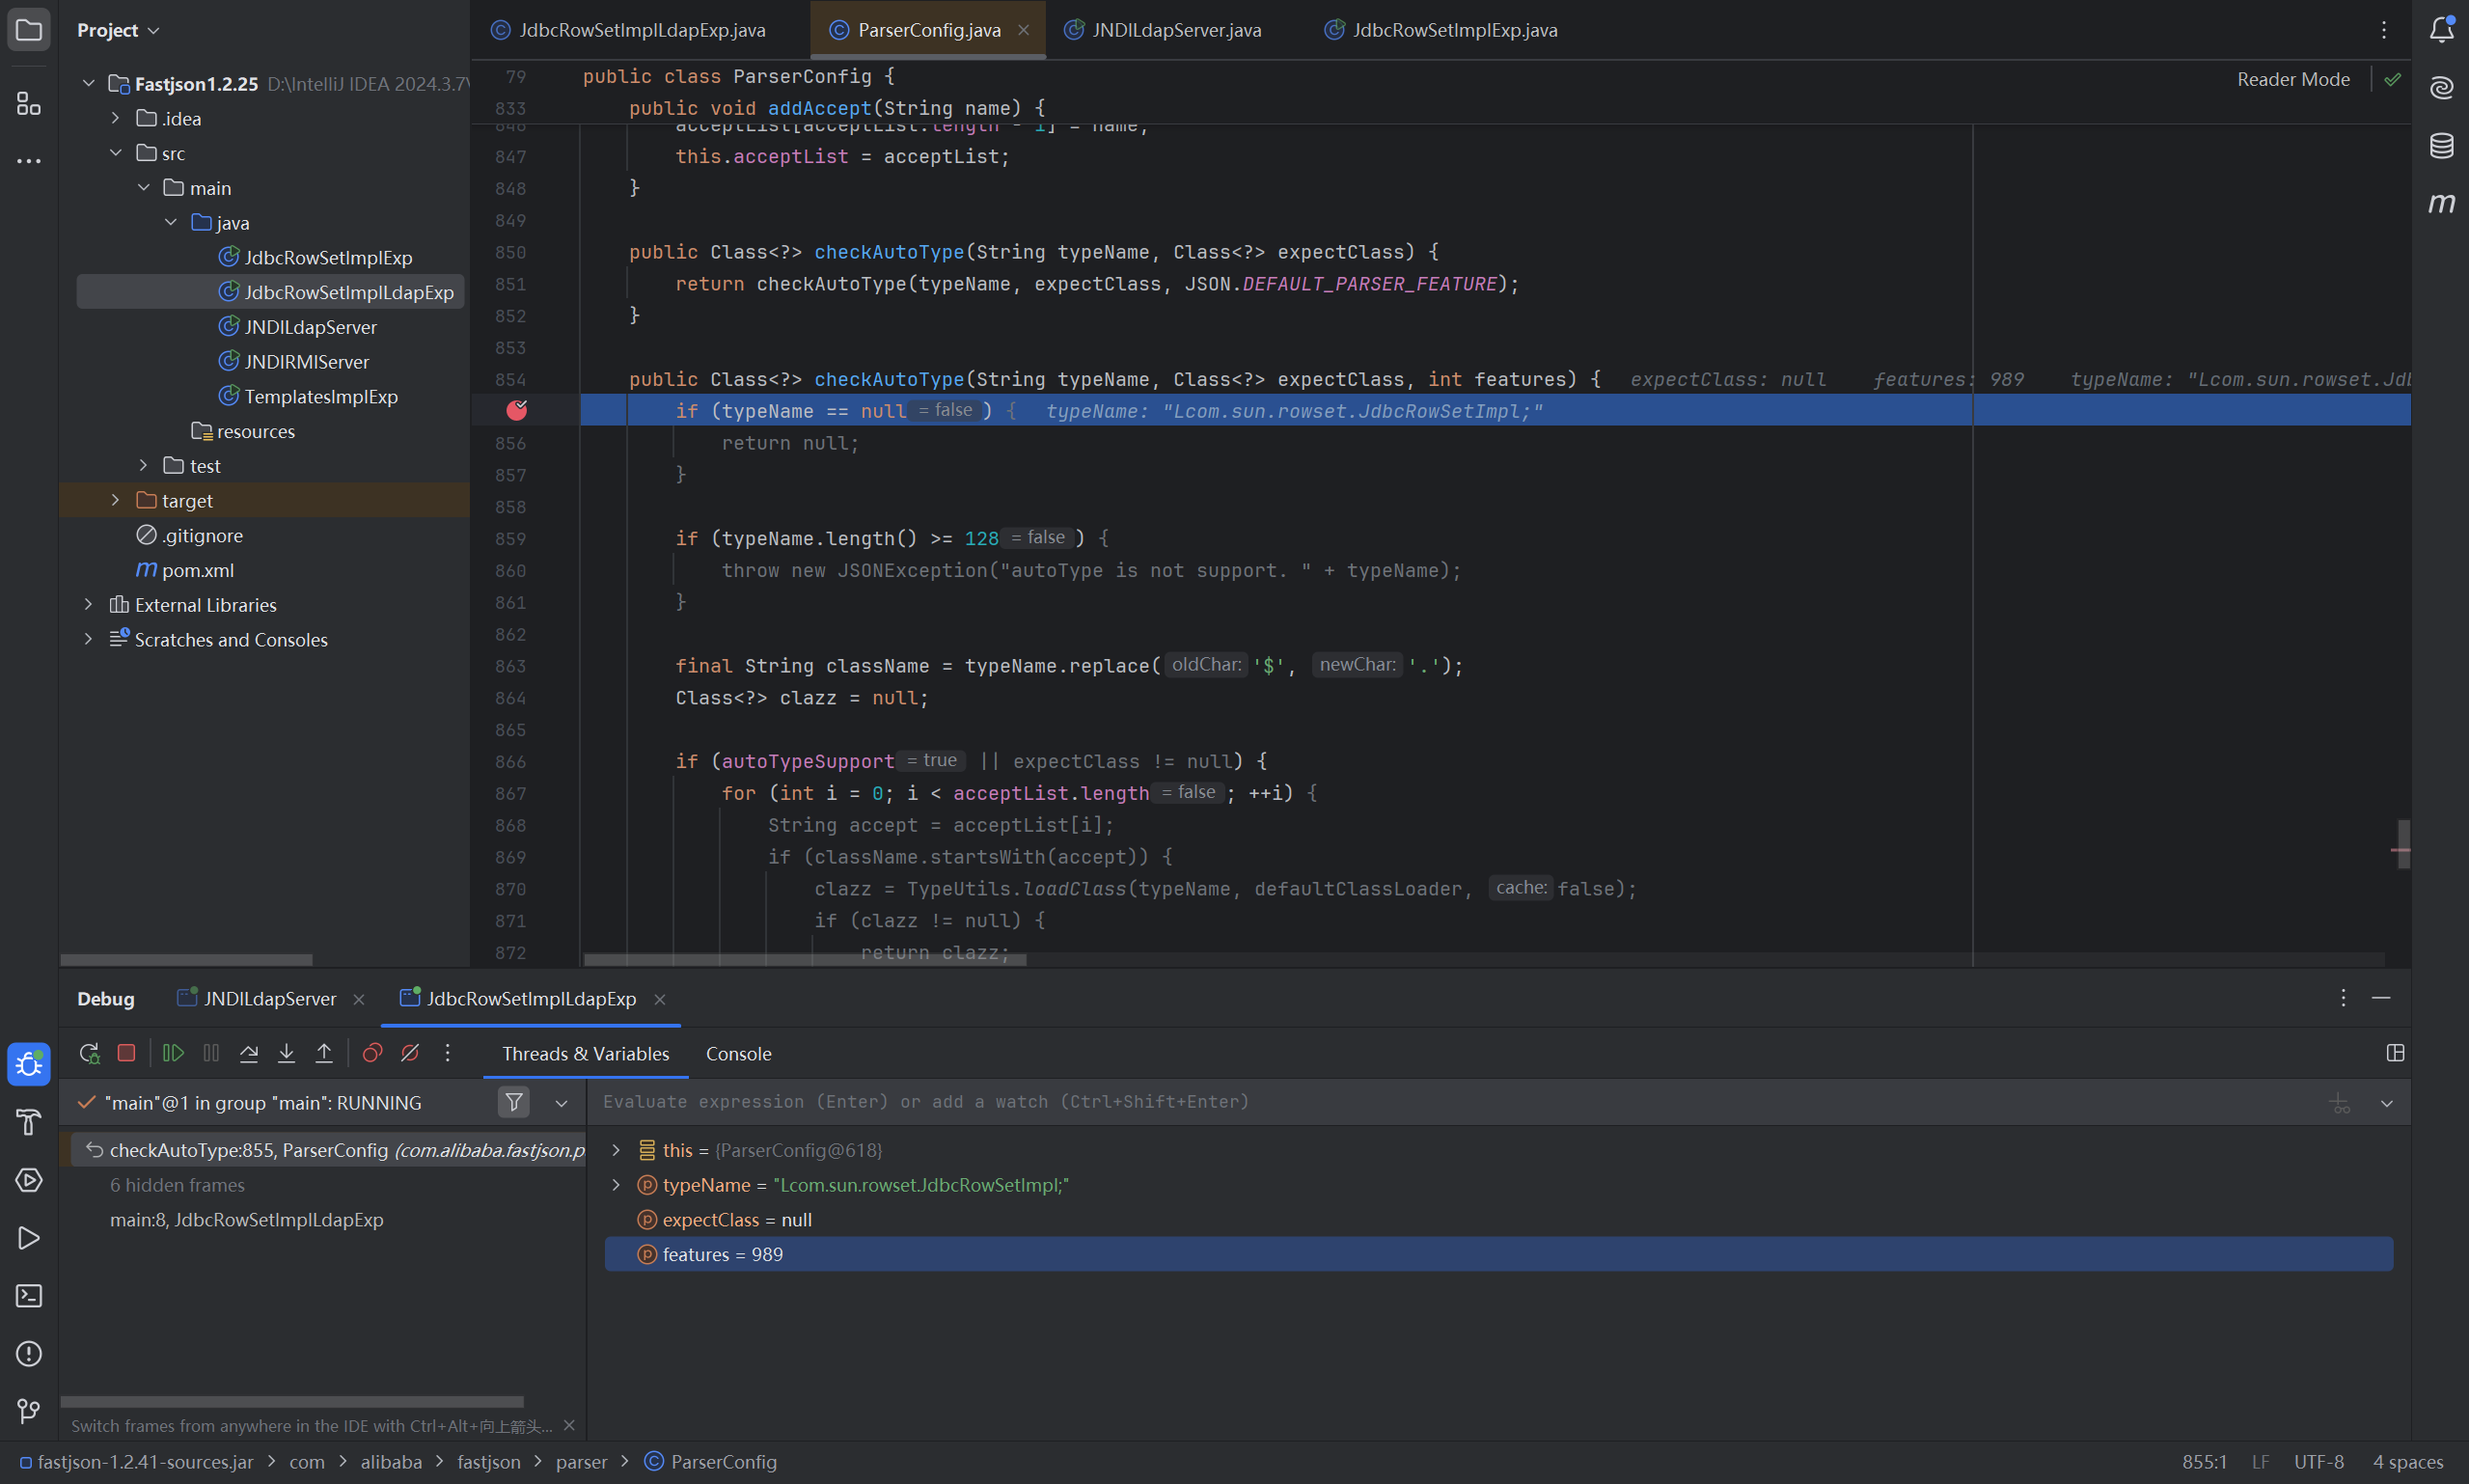Add expression to watches
2469x1484 pixels.
click(x=2339, y=1103)
